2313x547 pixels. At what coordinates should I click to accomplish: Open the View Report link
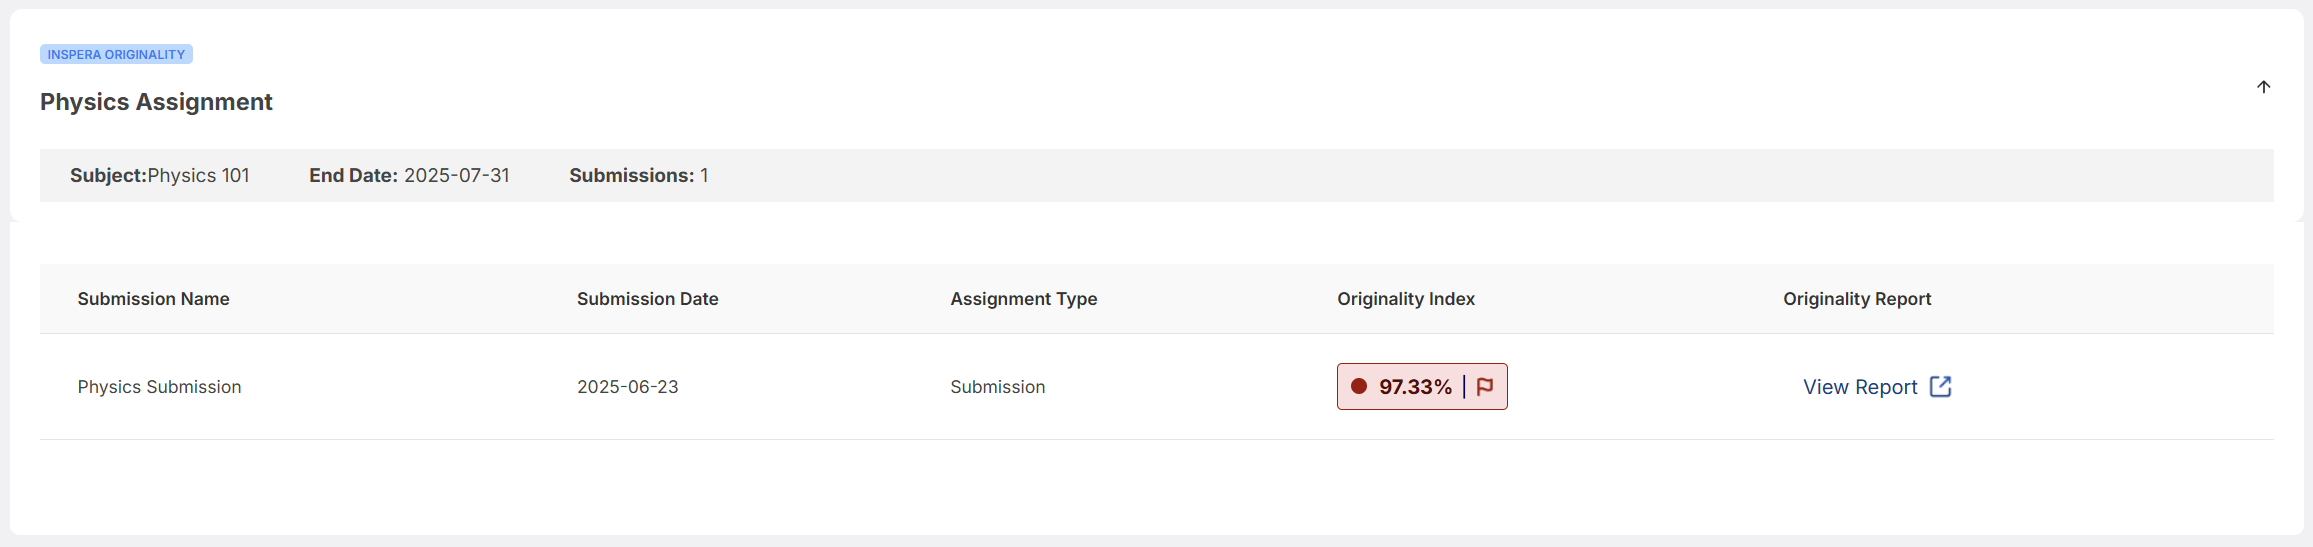pos(1860,387)
